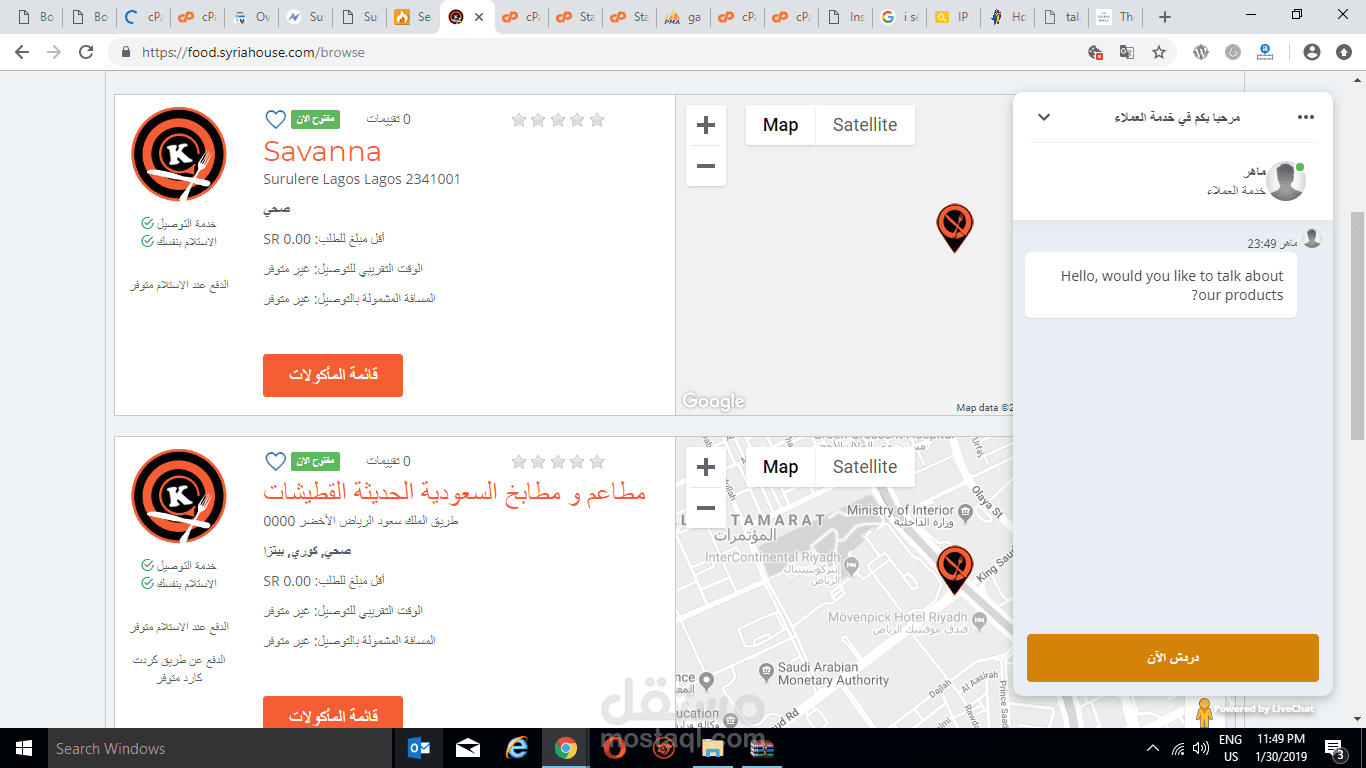
Task: View site security lock information
Action: 125,52
